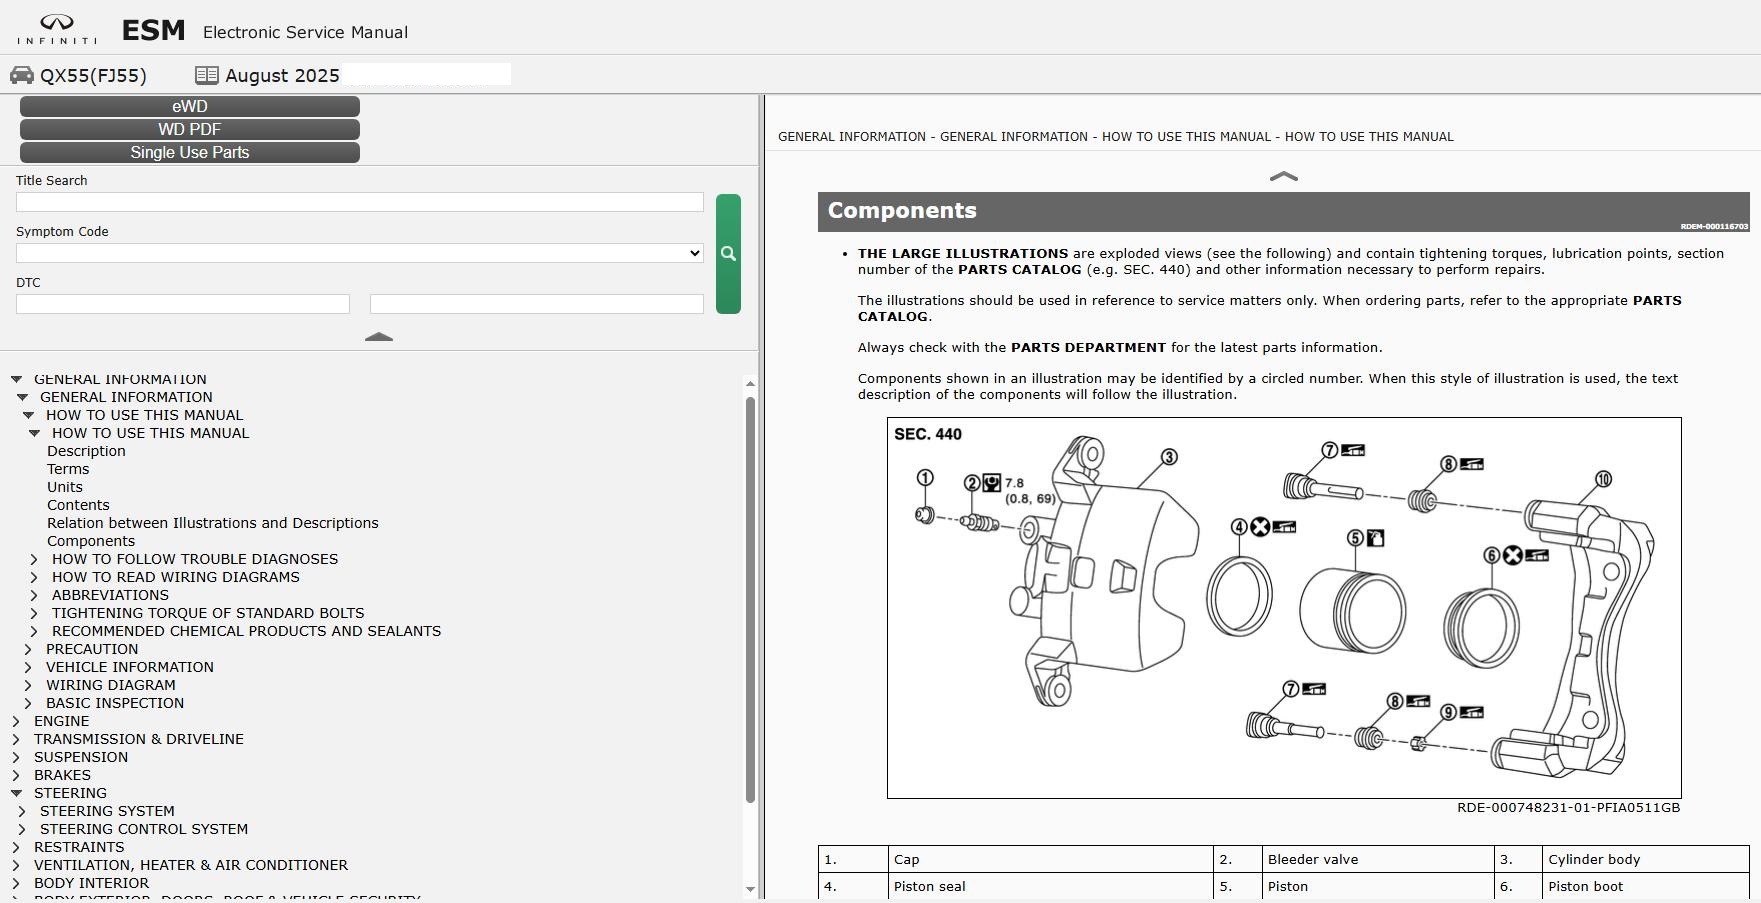
Task: Click the Infiniti logo
Action: 57,29
